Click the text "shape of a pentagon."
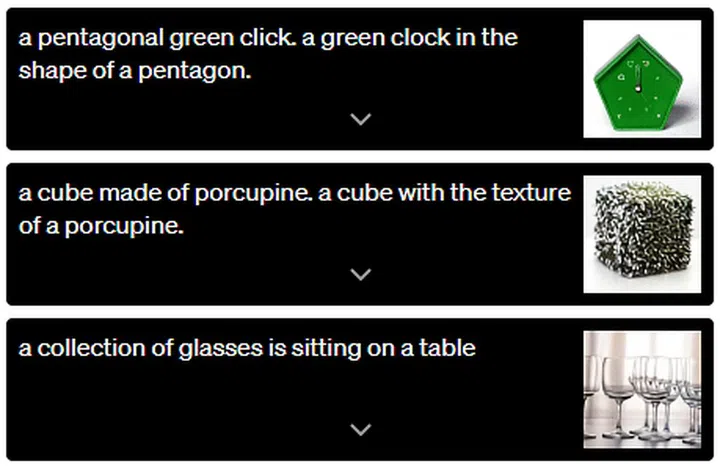720x467 pixels. coord(134,72)
